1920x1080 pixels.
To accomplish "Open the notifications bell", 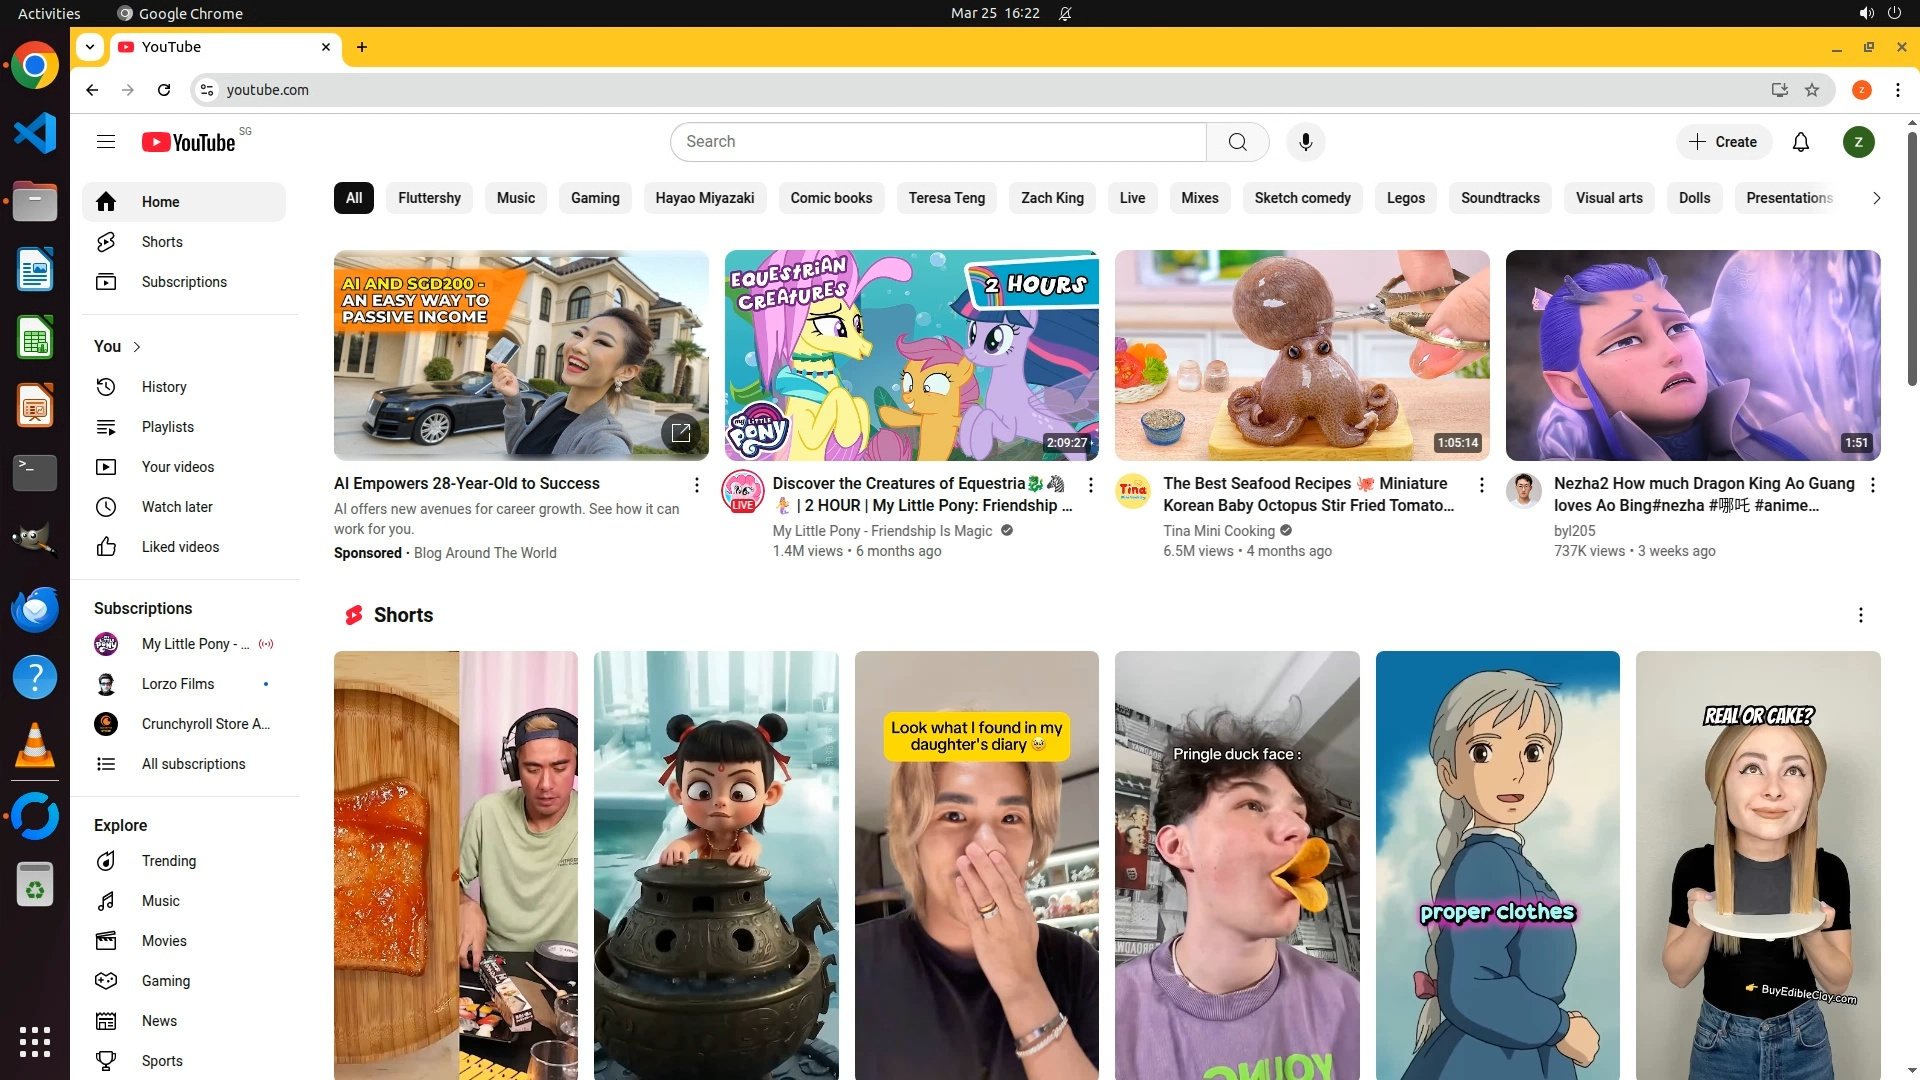I will [x=1800, y=142].
